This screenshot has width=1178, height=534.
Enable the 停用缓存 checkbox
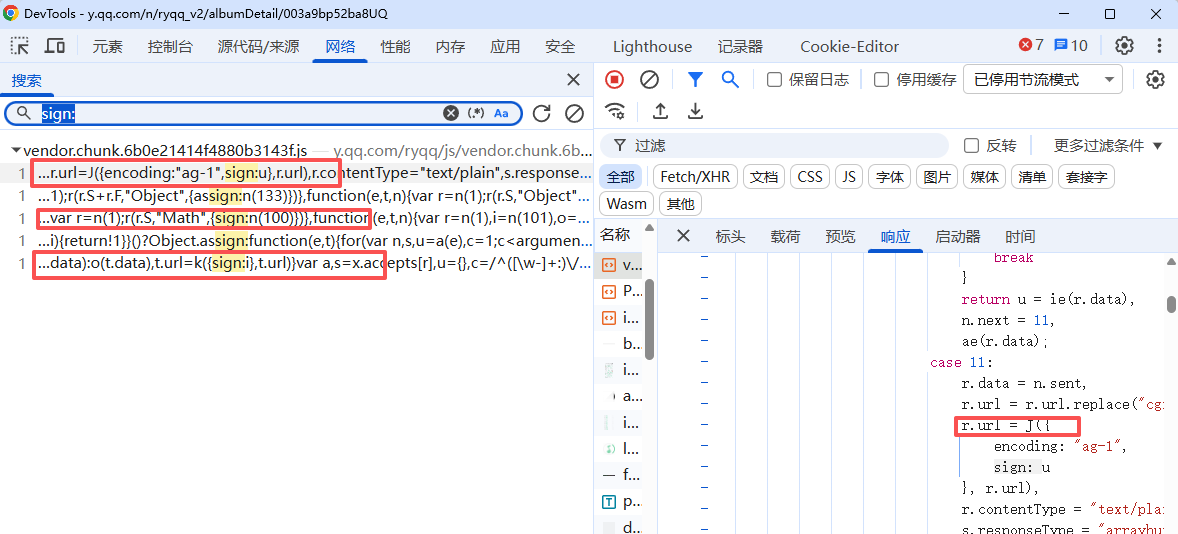(x=882, y=80)
